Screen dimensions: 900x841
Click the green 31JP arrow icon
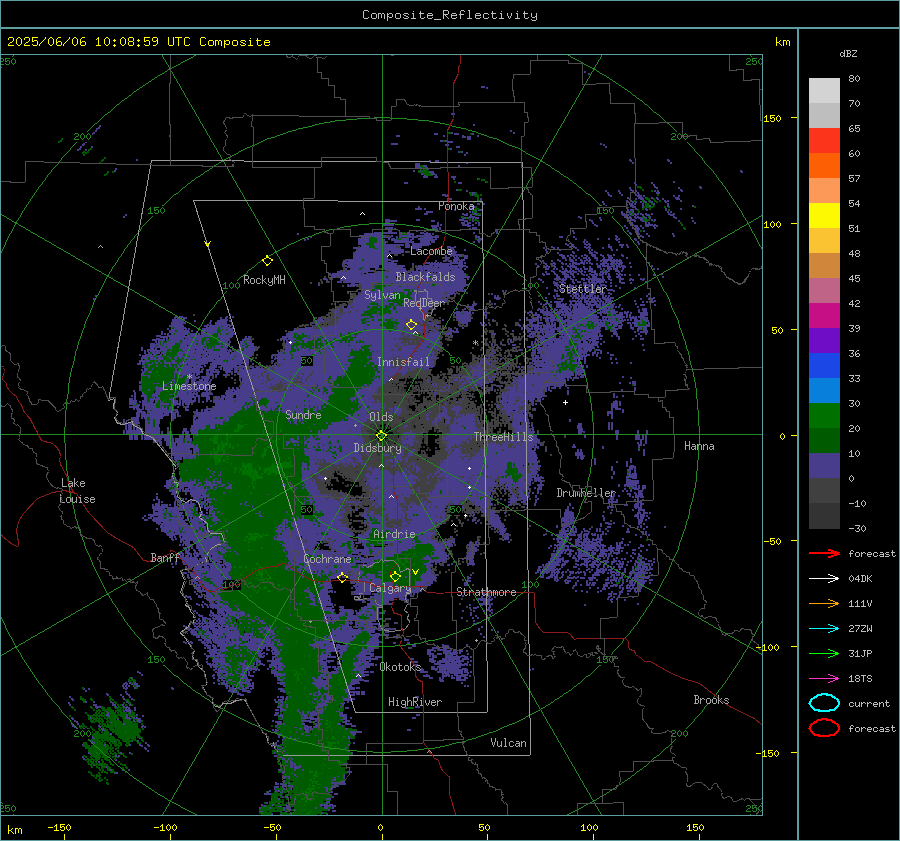pyautogui.click(x=824, y=653)
